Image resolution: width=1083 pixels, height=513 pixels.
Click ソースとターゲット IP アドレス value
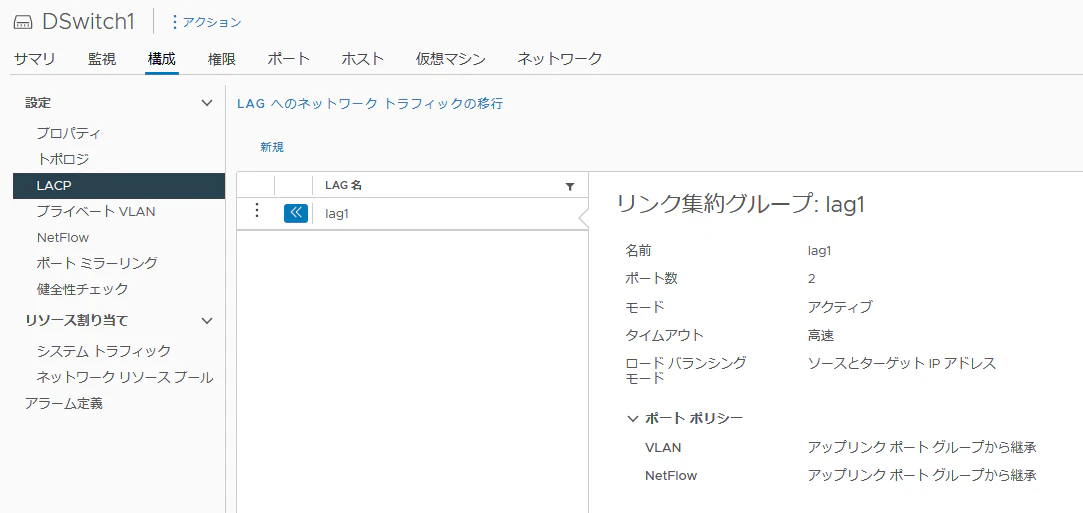tap(902, 364)
